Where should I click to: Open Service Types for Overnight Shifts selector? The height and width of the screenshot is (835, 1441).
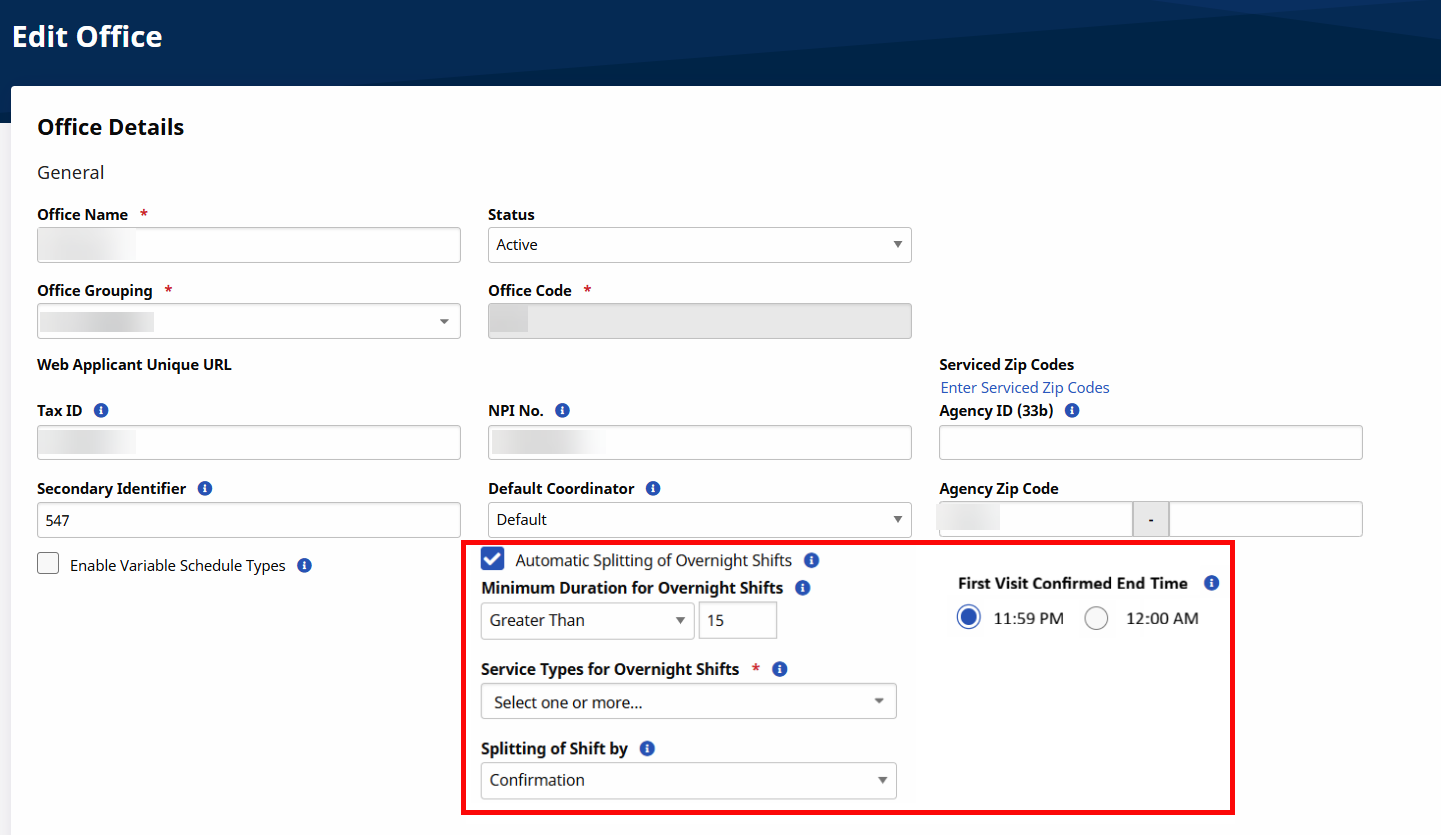[688, 702]
